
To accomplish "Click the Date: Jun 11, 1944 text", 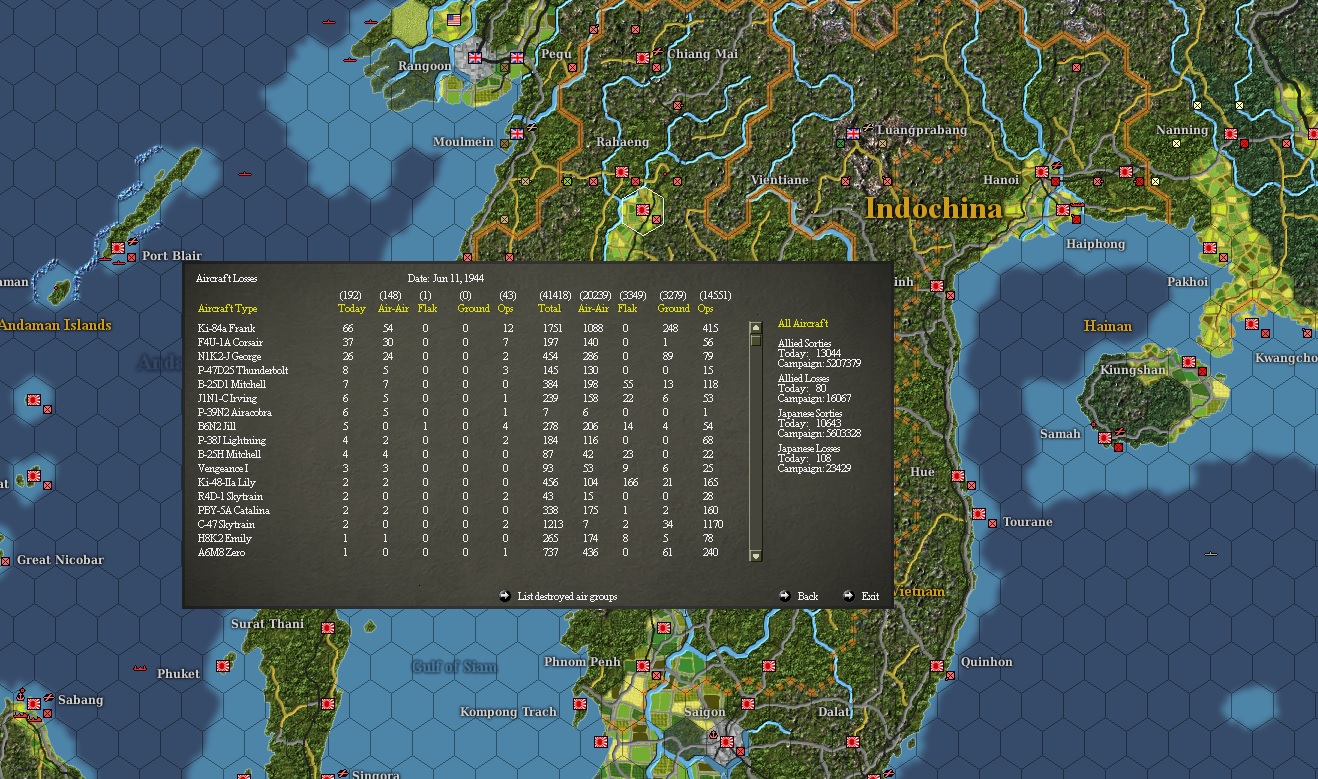I will pyautogui.click(x=446, y=278).
